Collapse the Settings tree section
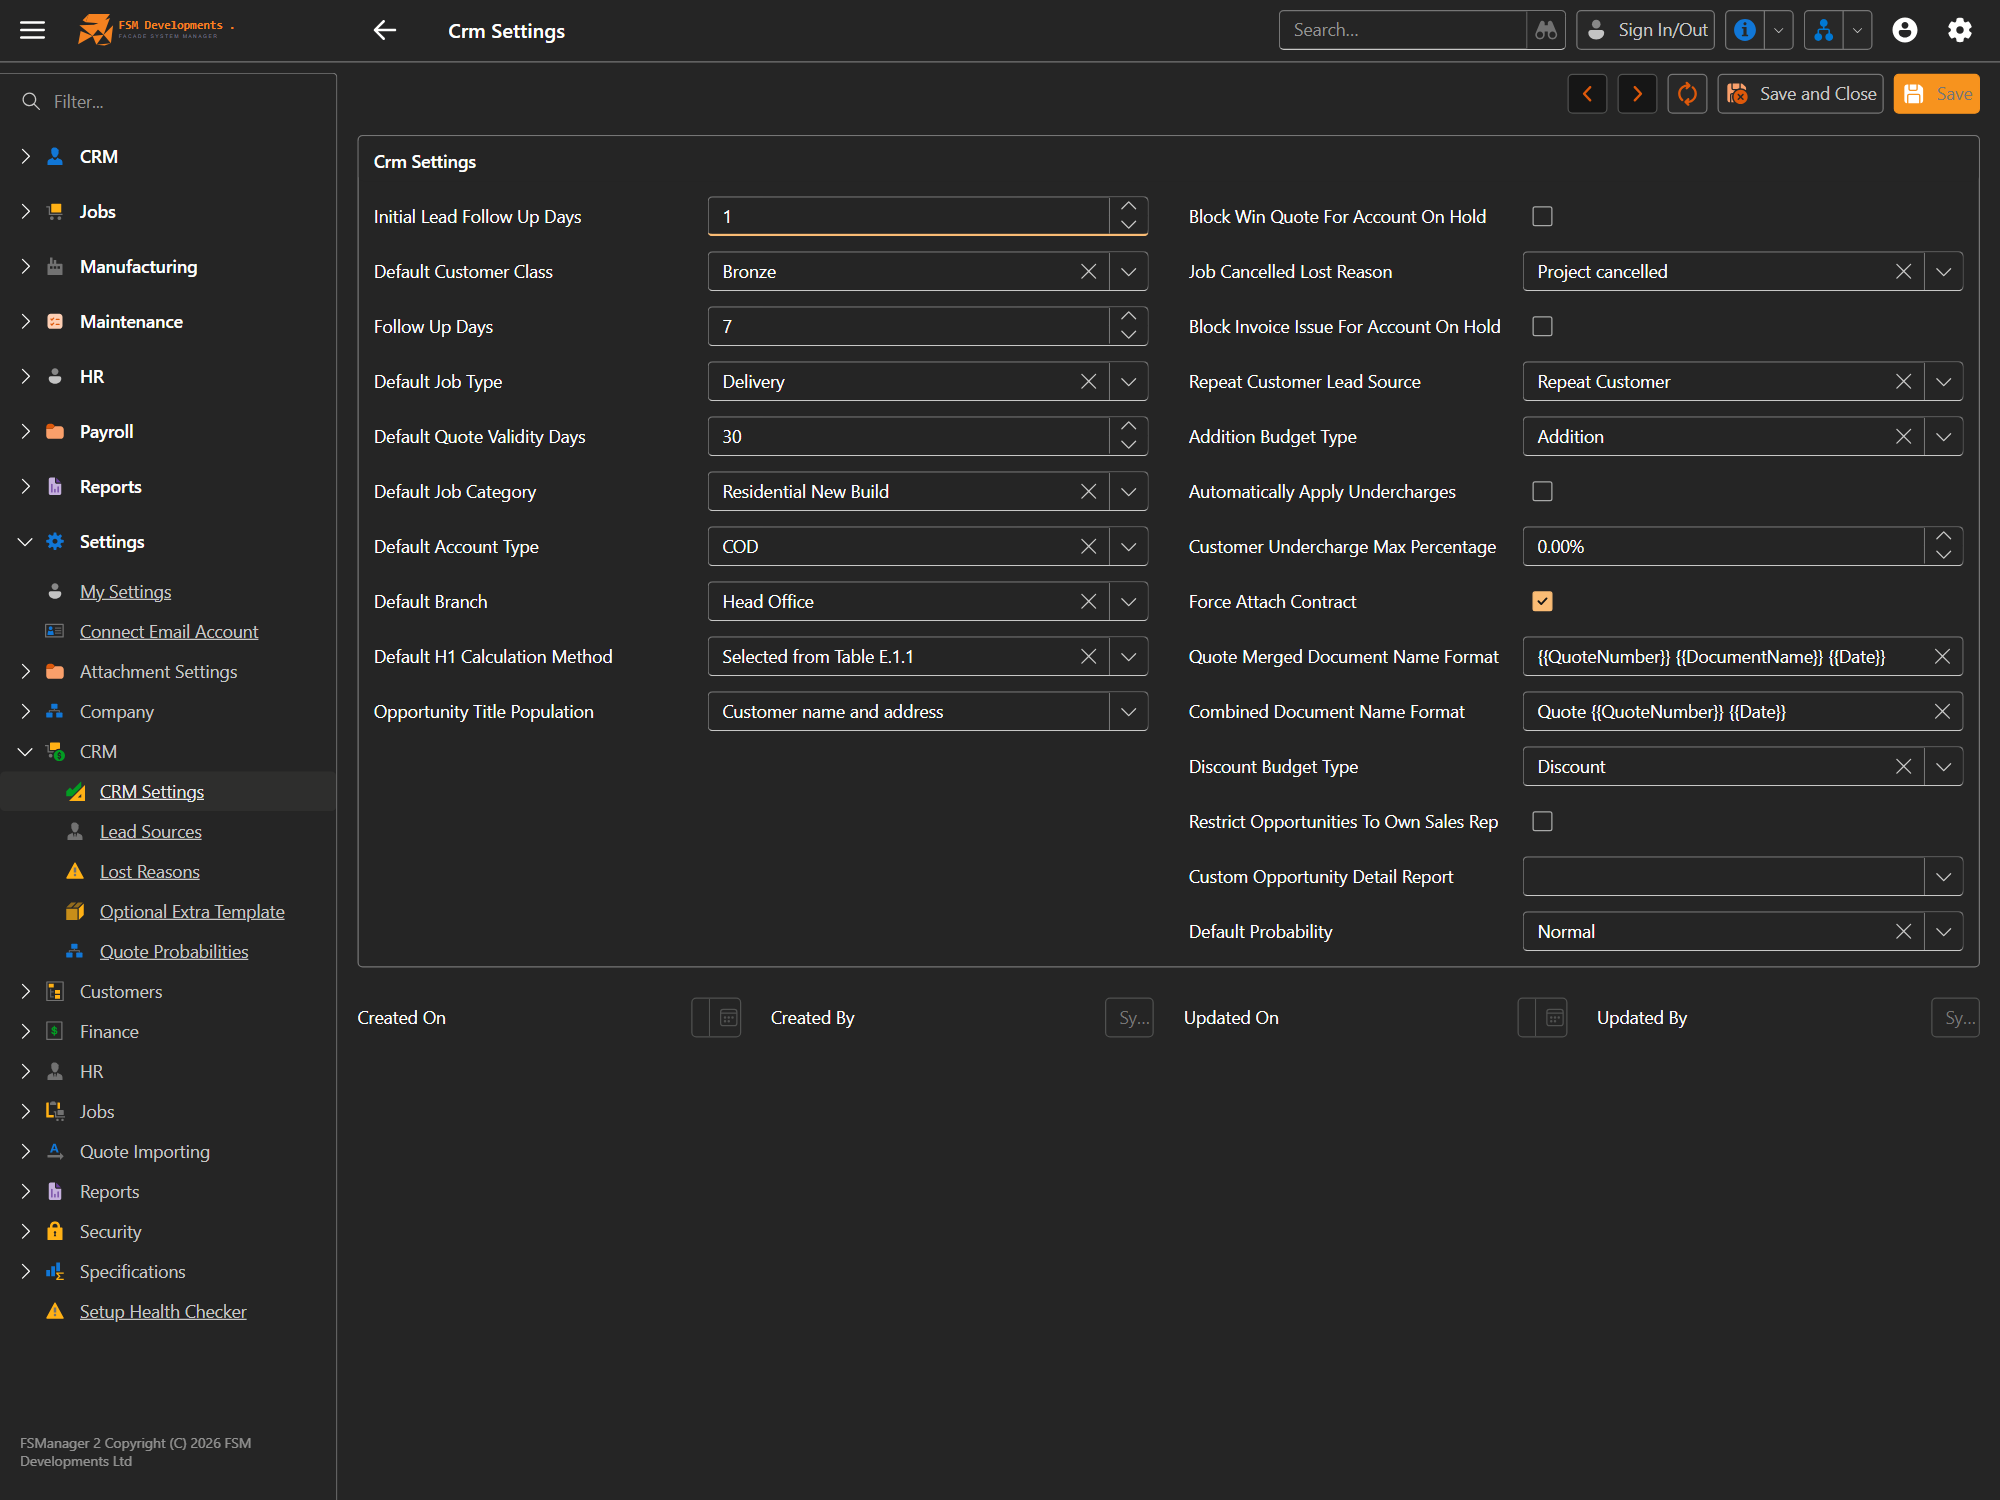This screenshot has width=2000, height=1500. 25,541
